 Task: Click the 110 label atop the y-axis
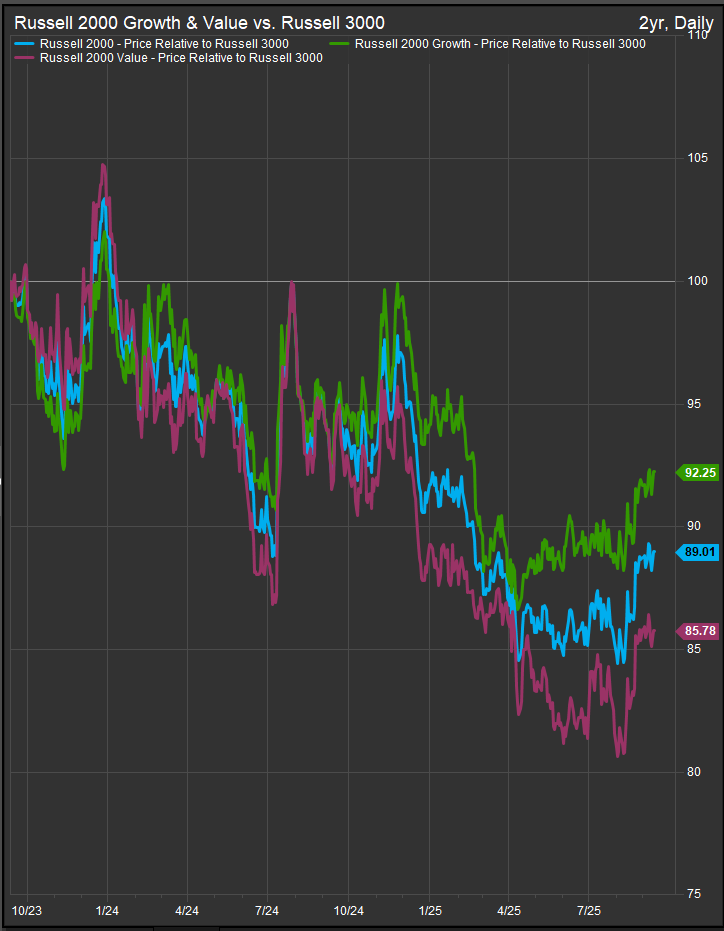696,36
